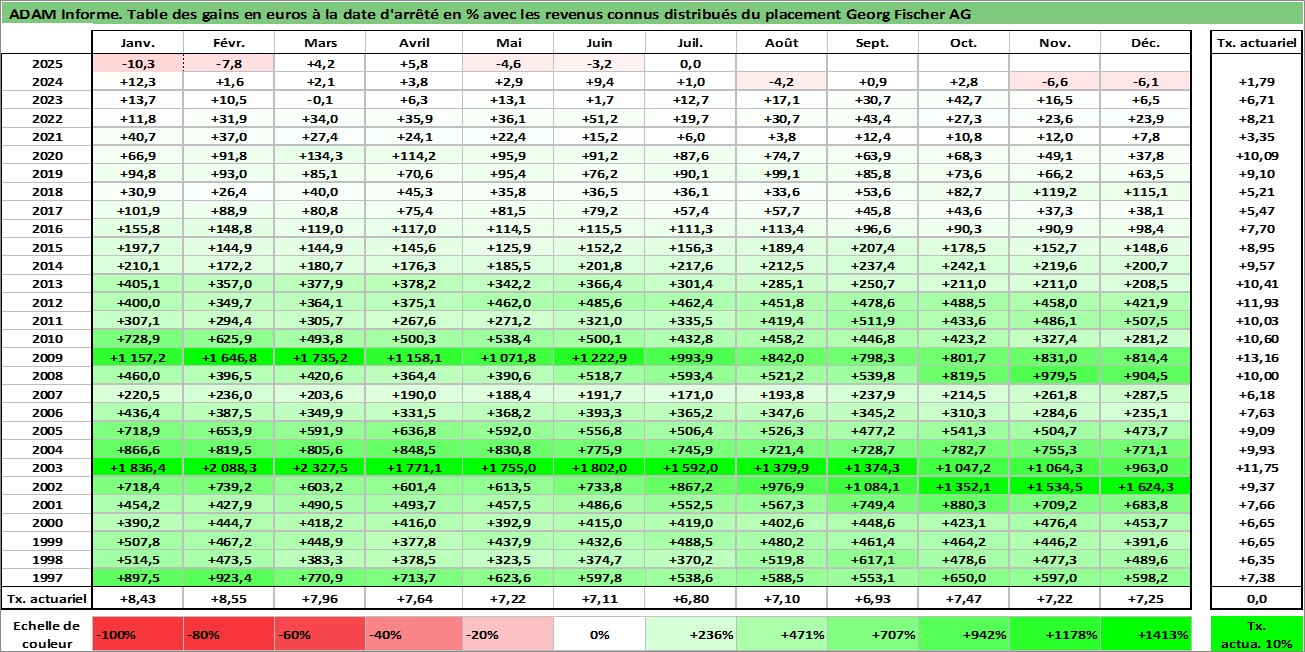
Task: Click the 'ADAM Informe' title banner text
Action: click(x=490, y=14)
